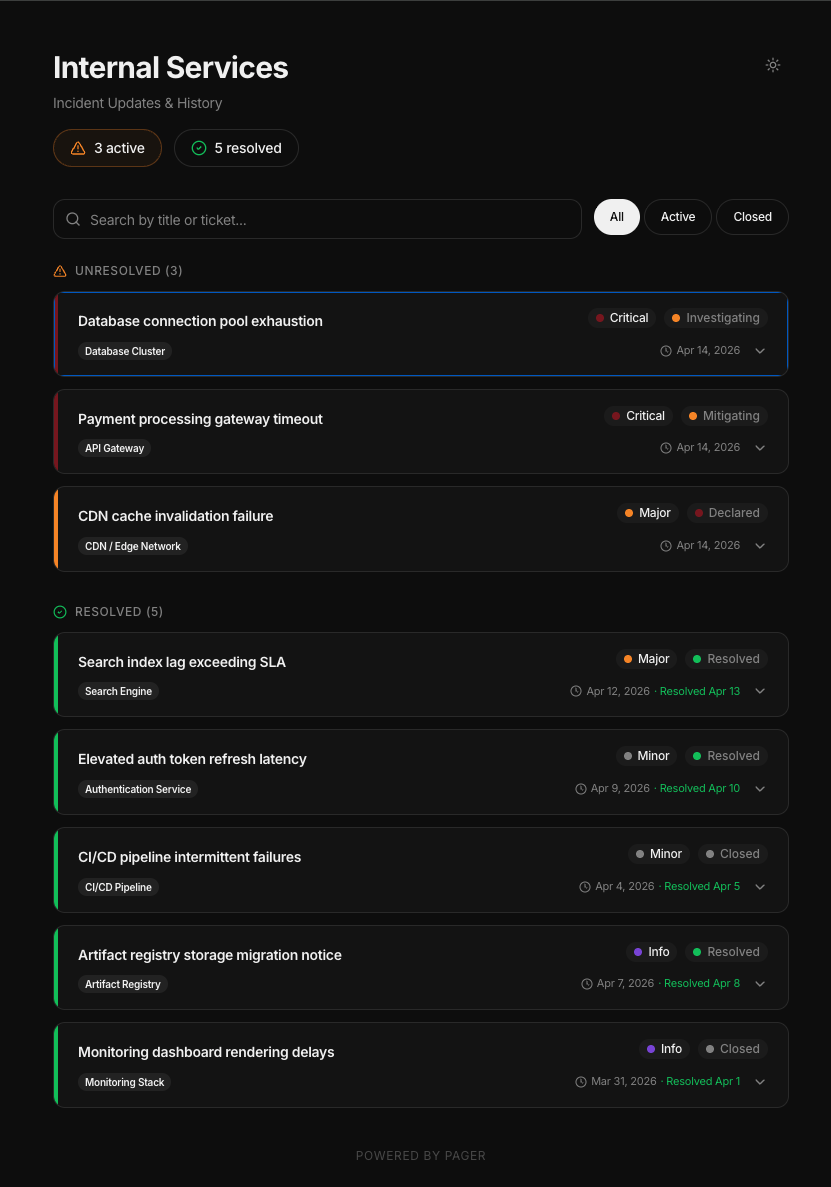The width and height of the screenshot is (831, 1187).
Task: Toggle the light theme with the sun icon
Action: 772,64
